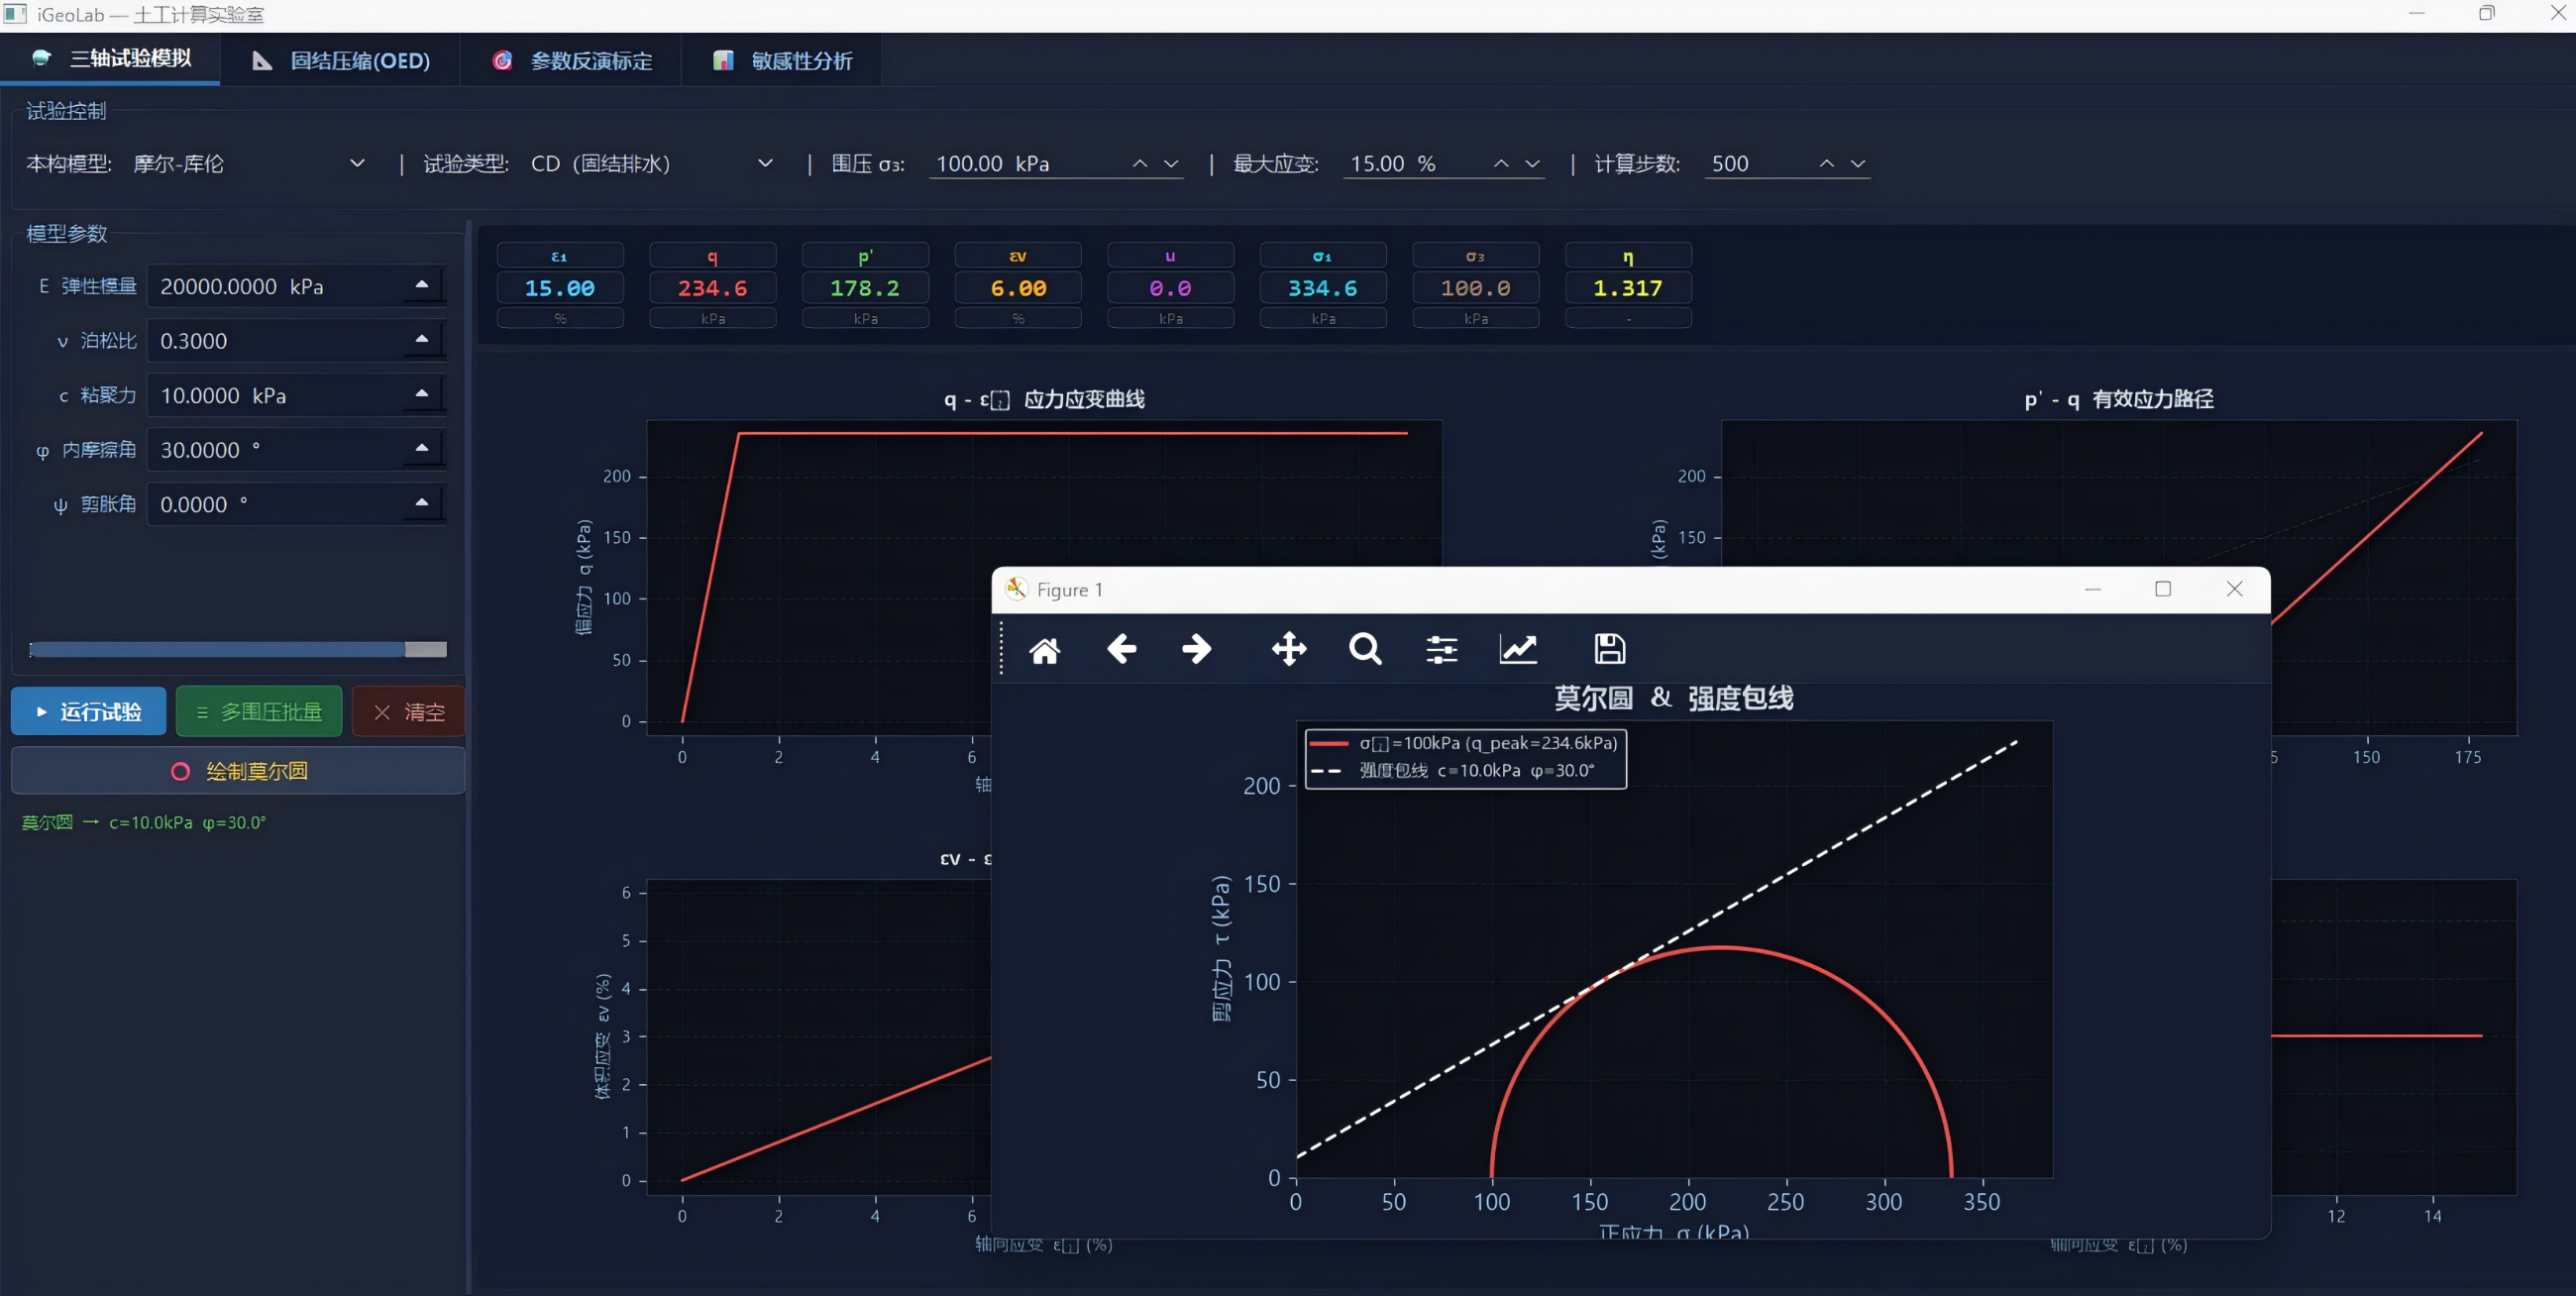Image resolution: width=2576 pixels, height=1296 pixels.
Task: Click Back arrow in Figure 1 toolbar
Action: tap(1121, 650)
